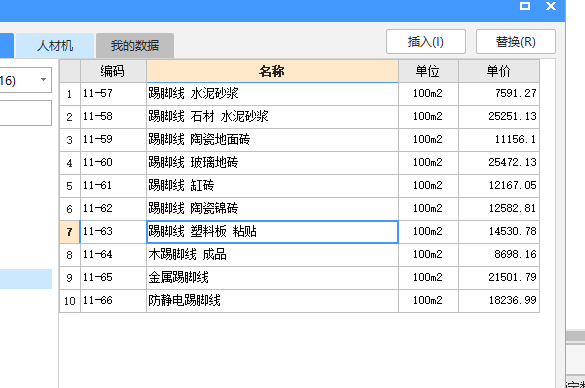The width and height of the screenshot is (585, 388).
Task: Click the 插入(I) button
Action: tap(426, 41)
